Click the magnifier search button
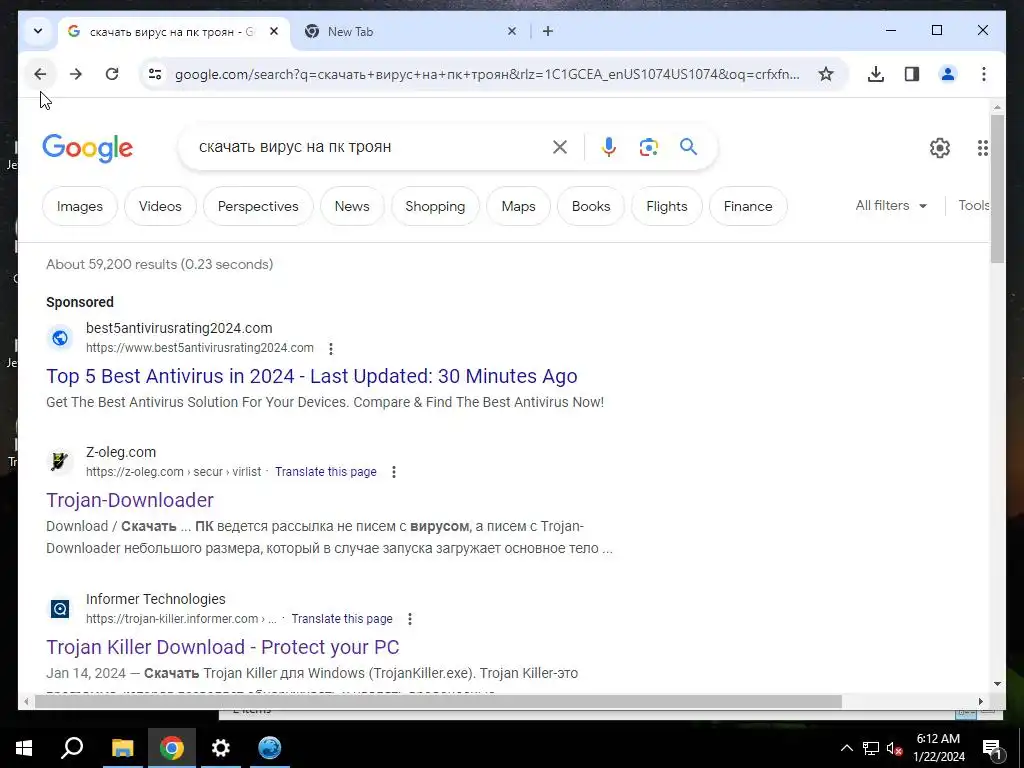The height and width of the screenshot is (768, 1024). click(688, 146)
